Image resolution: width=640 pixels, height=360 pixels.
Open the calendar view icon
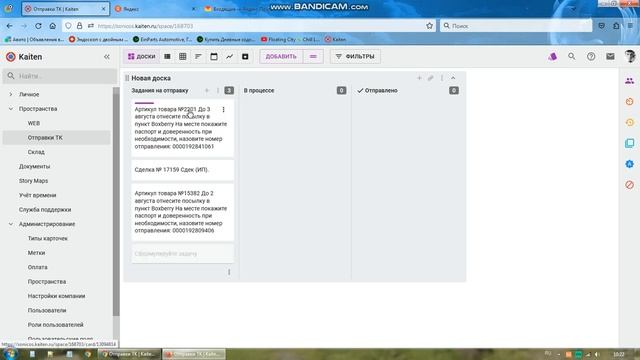[x=214, y=56]
